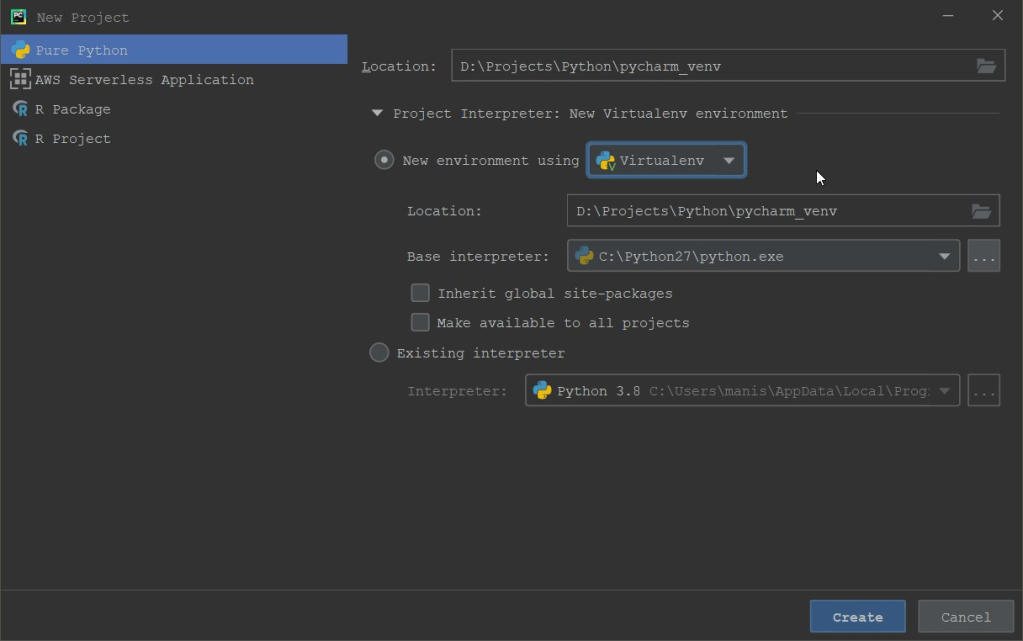This screenshot has width=1023, height=641.
Task: Check Make available to all projects
Action: pos(420,322)
